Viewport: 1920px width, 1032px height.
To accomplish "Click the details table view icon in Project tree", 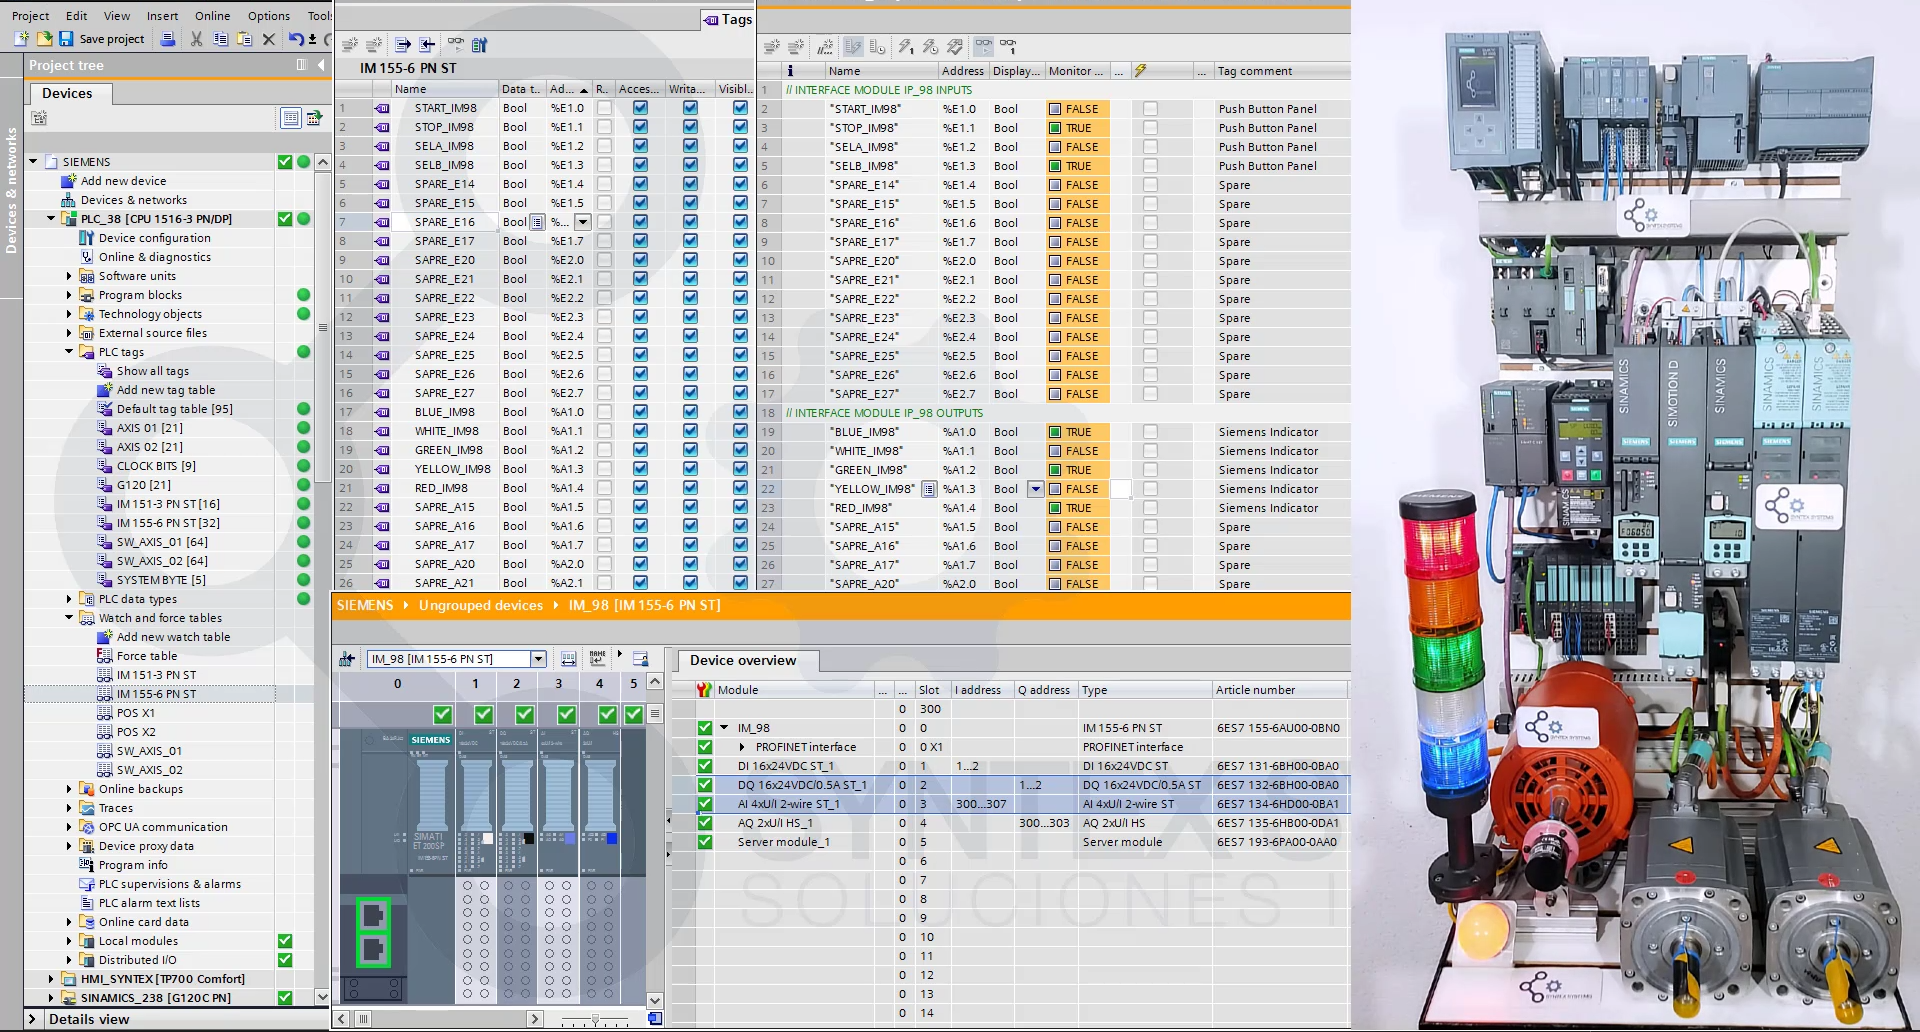I will tap(290, 118).
